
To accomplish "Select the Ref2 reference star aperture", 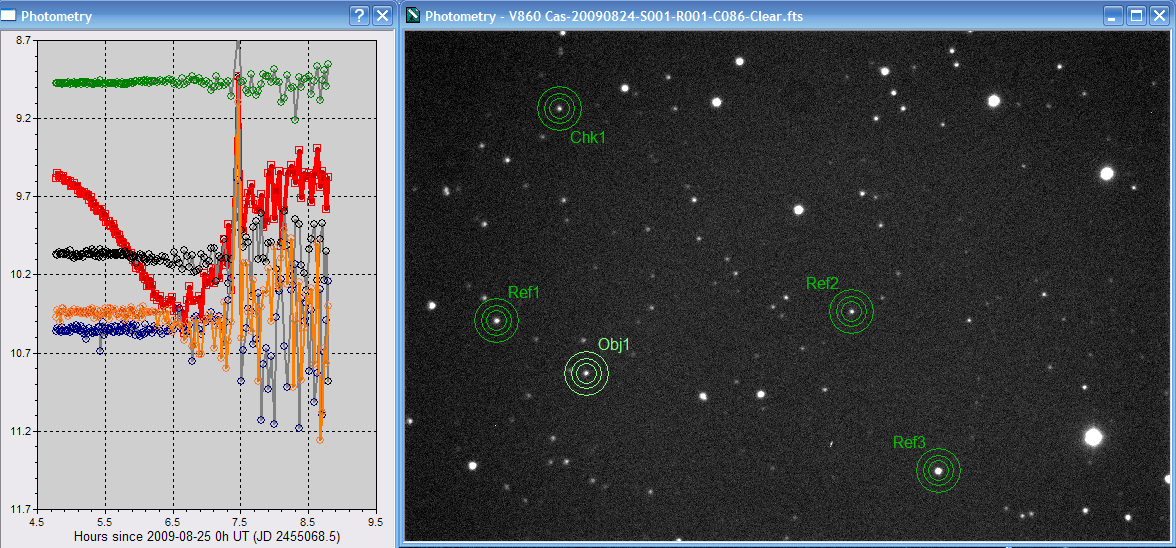I will pos(851,311).
